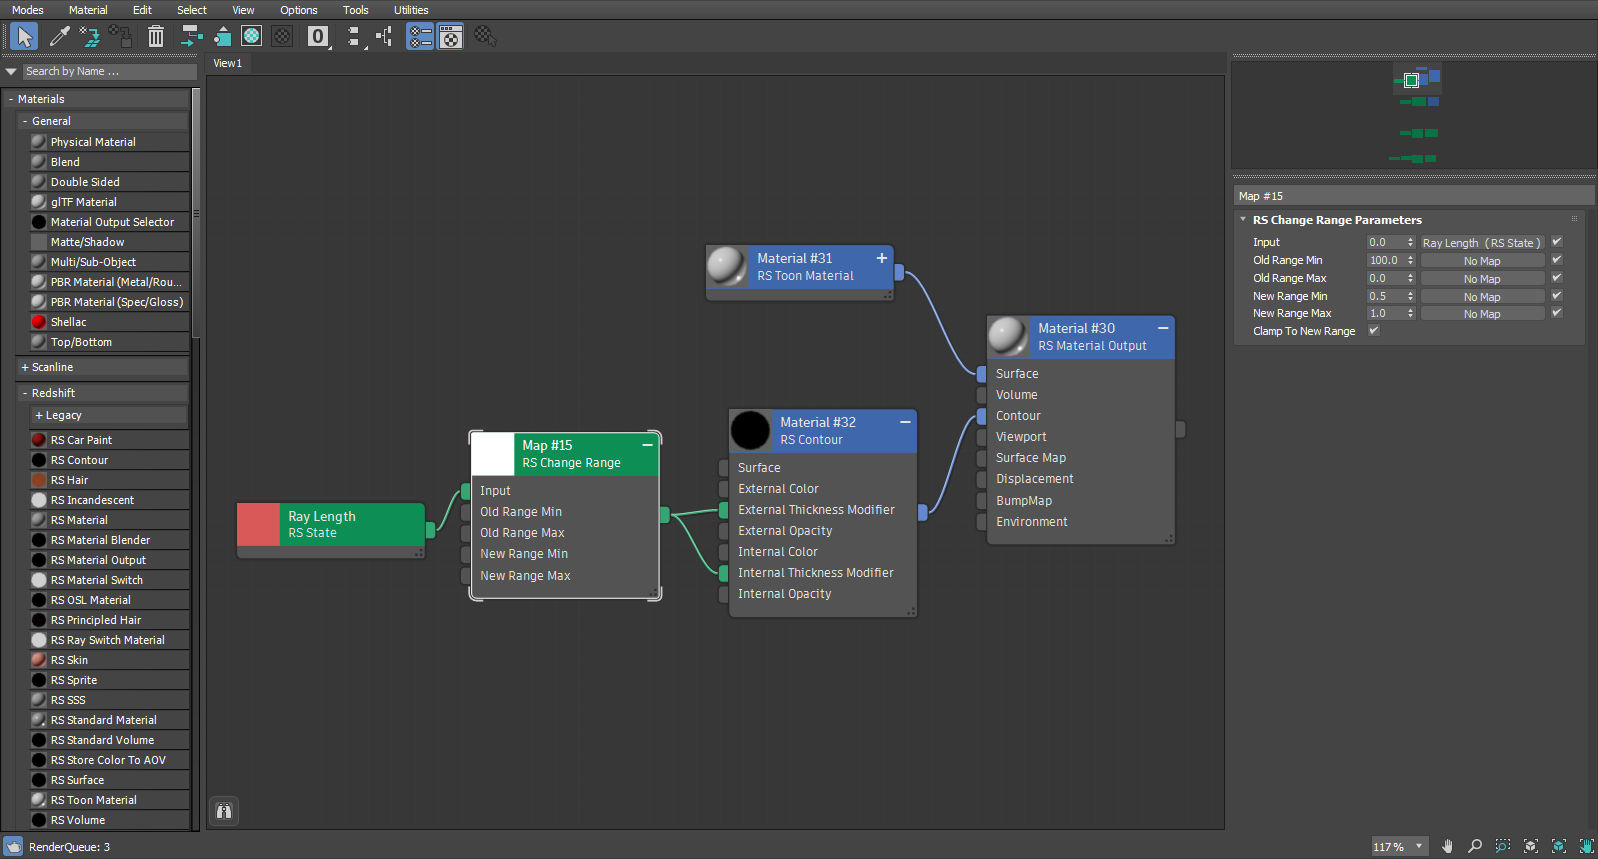Collapse the Redshift group
Screen dimensions: 1598x859
pyautogui.click(x=25, y=393)
